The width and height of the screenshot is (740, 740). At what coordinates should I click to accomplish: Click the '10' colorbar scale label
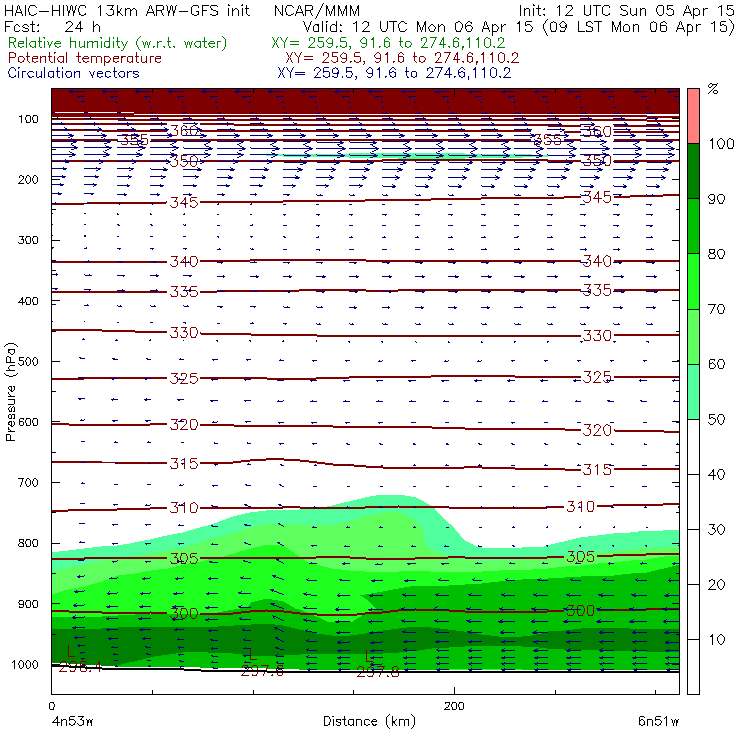(716, 640)
